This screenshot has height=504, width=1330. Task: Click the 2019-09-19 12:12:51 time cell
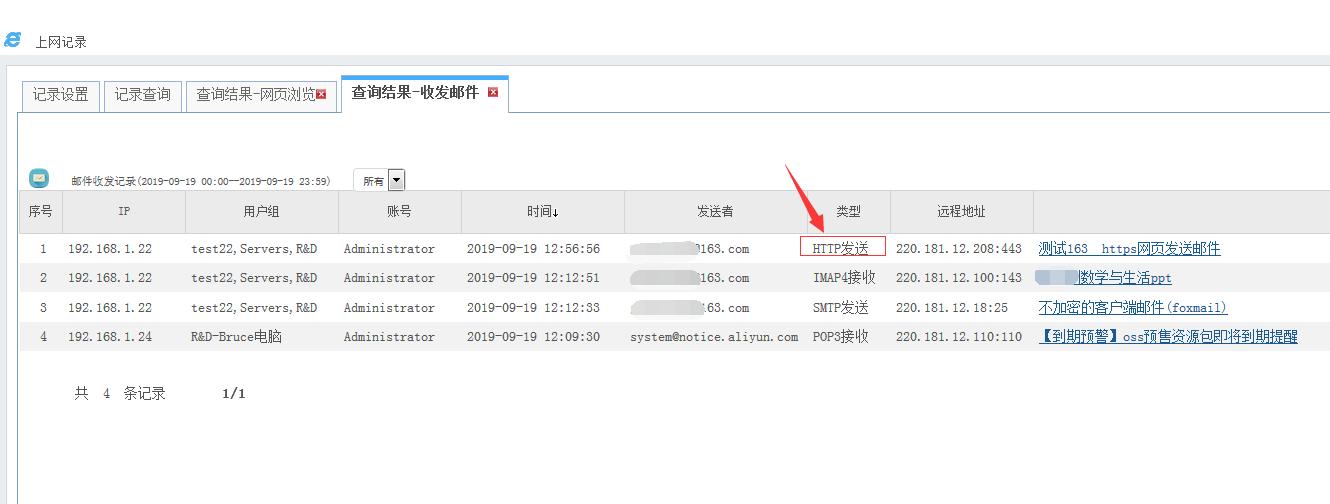[x=534, y=278]
